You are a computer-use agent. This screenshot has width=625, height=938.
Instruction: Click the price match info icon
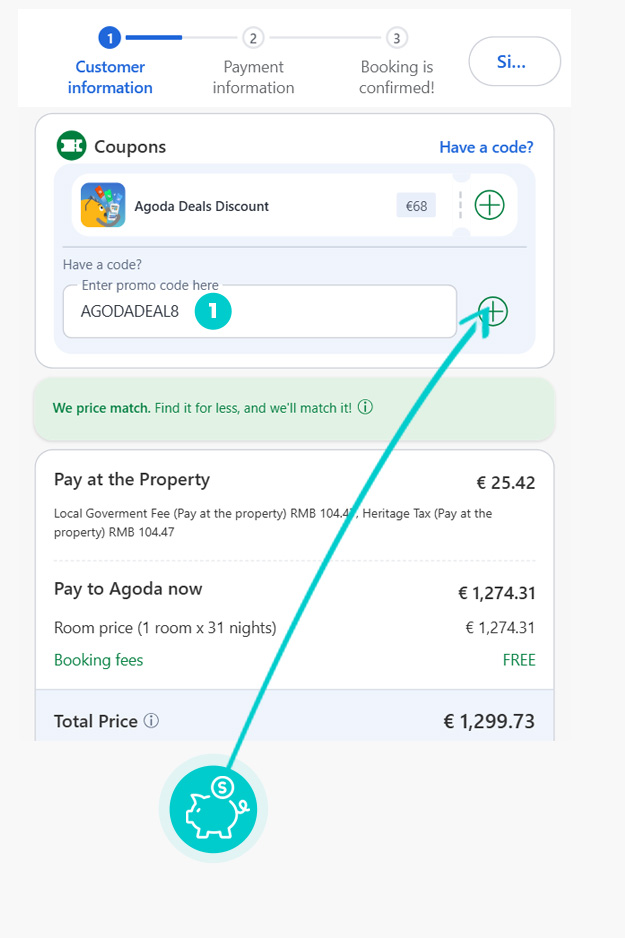366,408
